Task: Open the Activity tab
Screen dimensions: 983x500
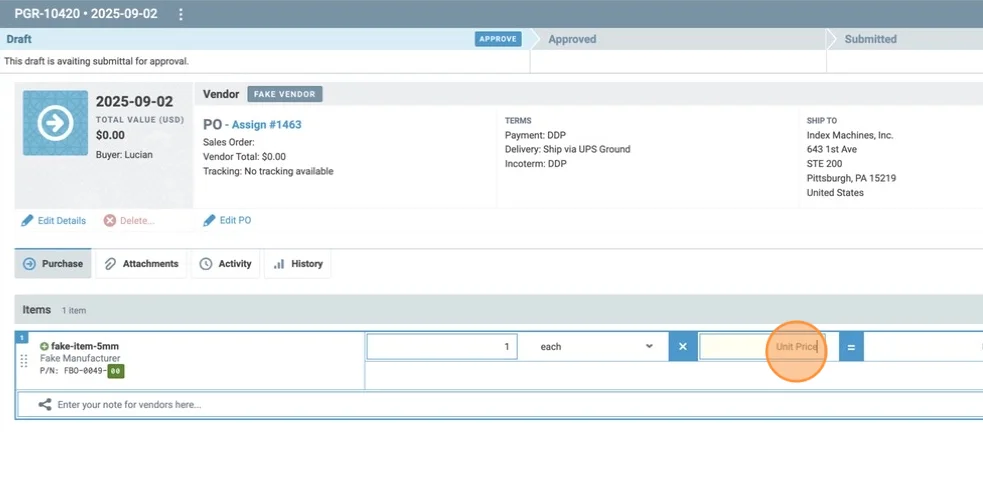Action: pyautogui.click(x=225, y=264)
